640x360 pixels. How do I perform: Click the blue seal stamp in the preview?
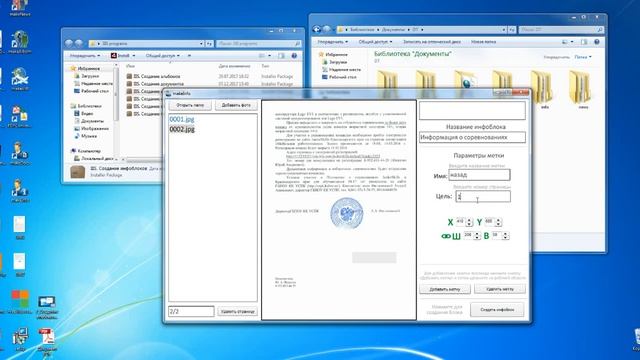click(x=347, y=213)
